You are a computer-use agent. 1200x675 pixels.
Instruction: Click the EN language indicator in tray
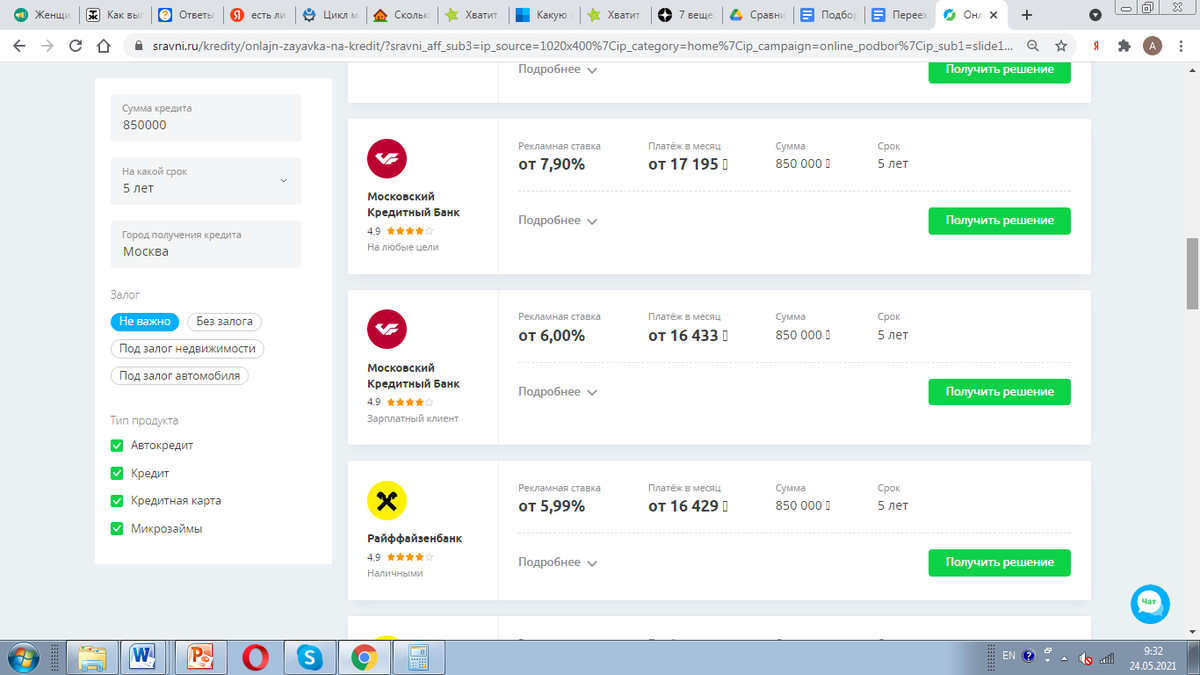point(1009,656)
